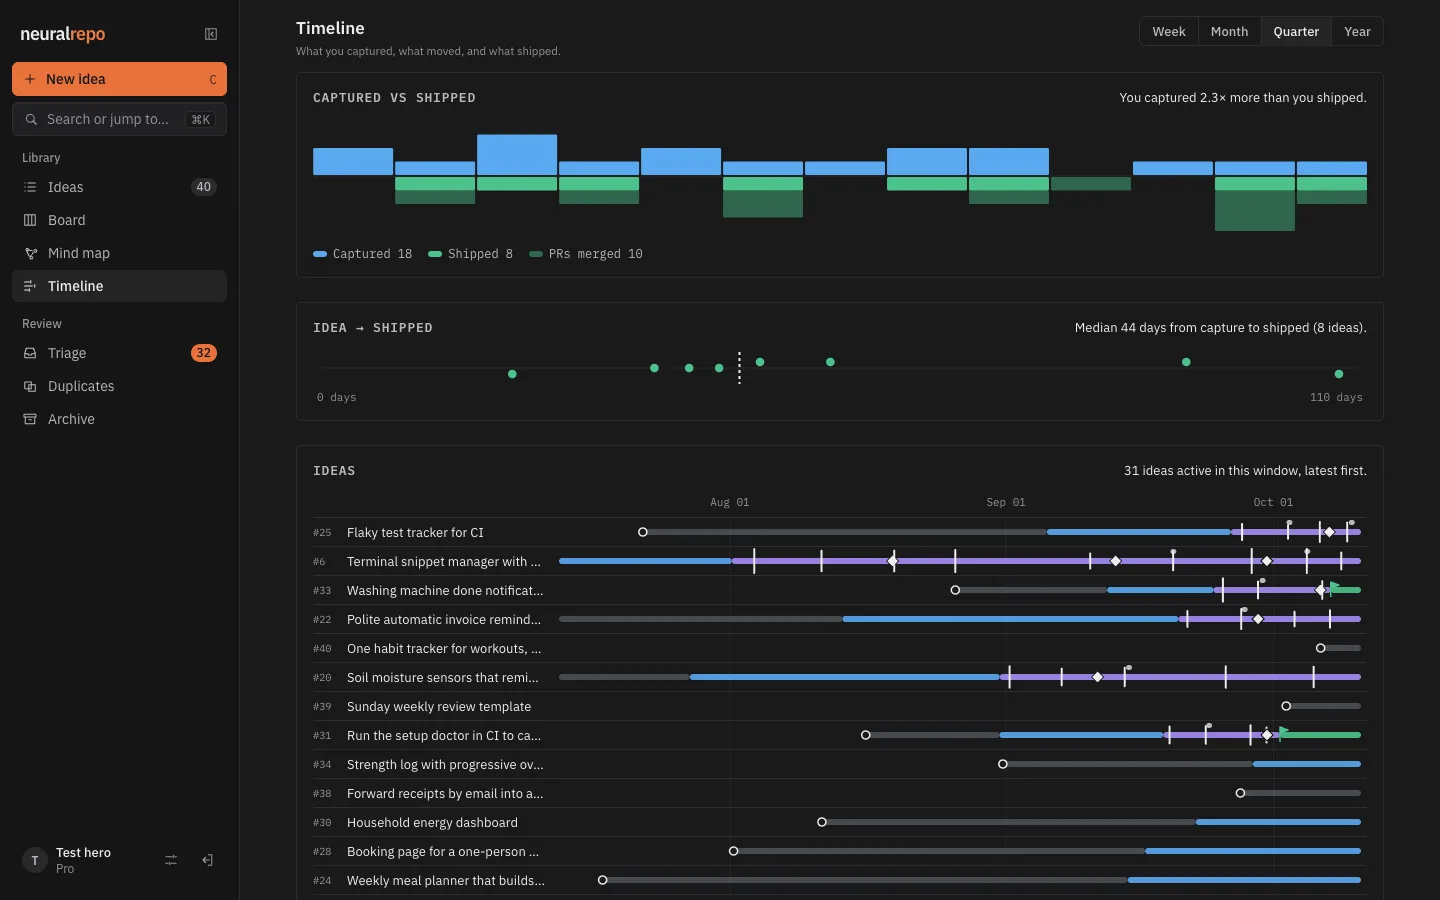Click the Test hero avatar
The image size is (1440, 900).
click(35, 860)
